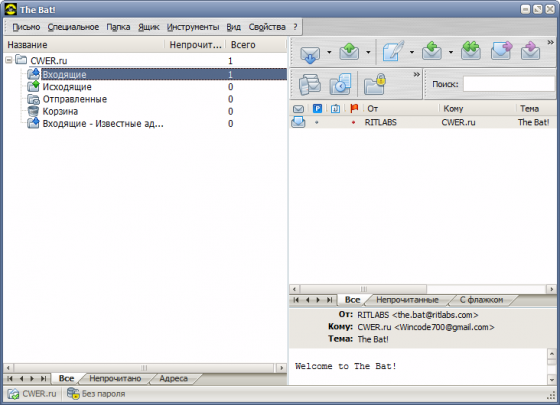Click the locked folder icon
Screen dimensions: 560x405
pos(375,84)
